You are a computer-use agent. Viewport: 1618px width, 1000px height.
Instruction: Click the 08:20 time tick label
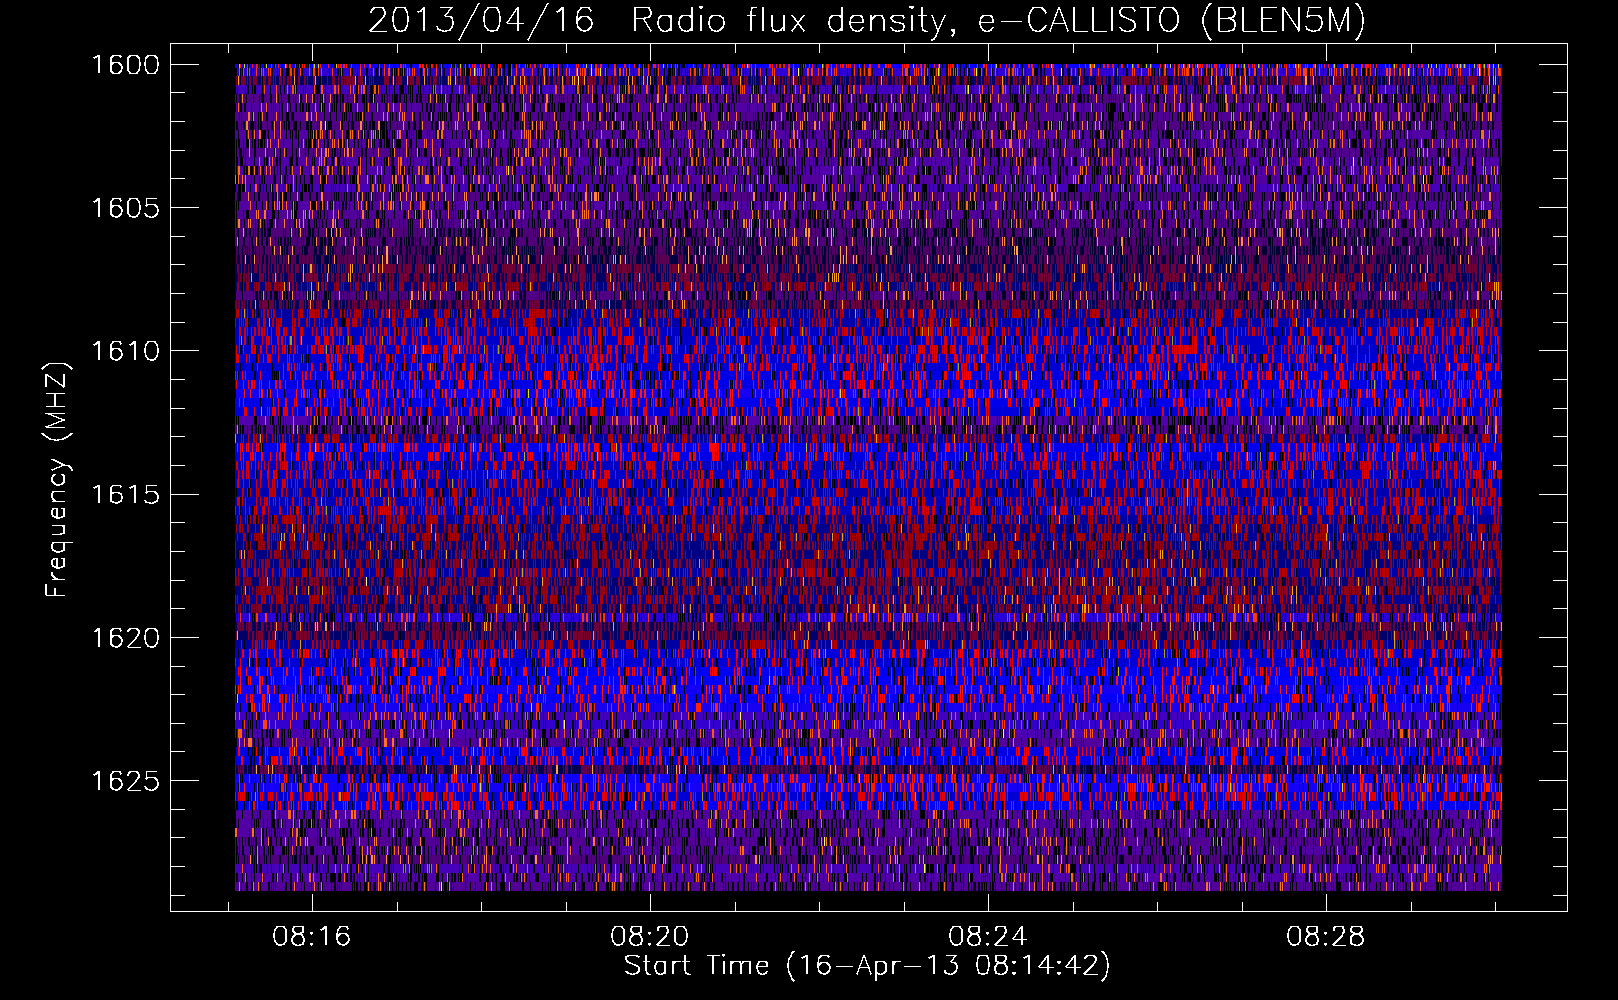pos(650,937)
